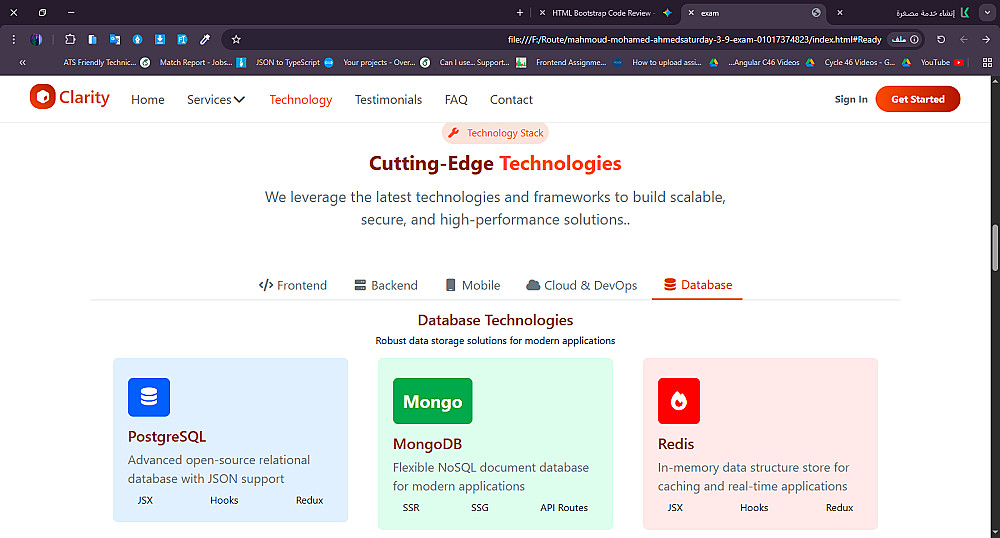Open Frontend Assignme... bookmark
The width and height of the screenshot is (1000, 538).
(x=578, y=62)
